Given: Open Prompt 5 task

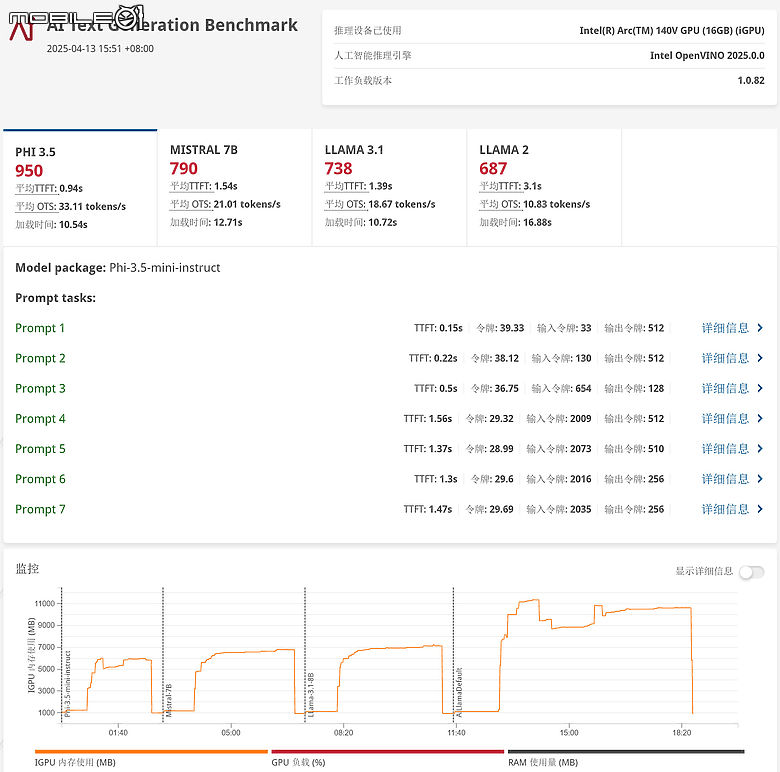Looking at the screenshot, I should point(40,449).
